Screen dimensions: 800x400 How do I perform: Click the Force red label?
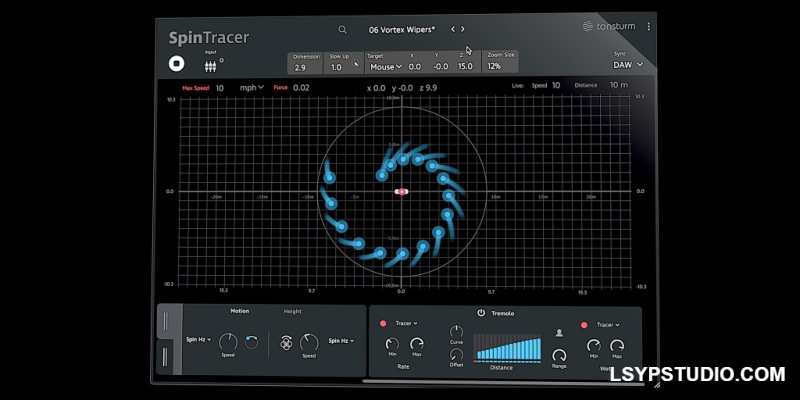click(x=281, y=88)
